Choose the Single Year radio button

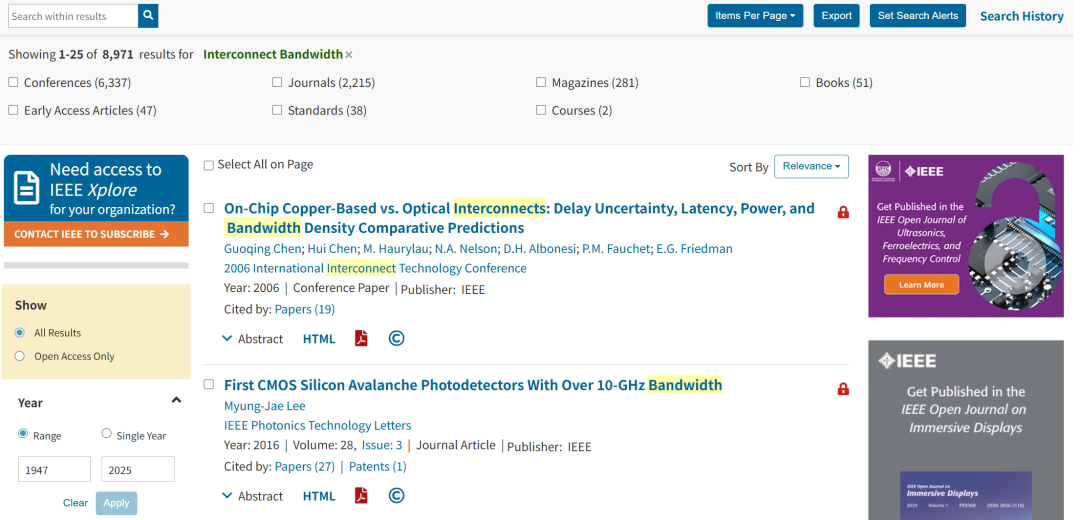pos(106,433)
